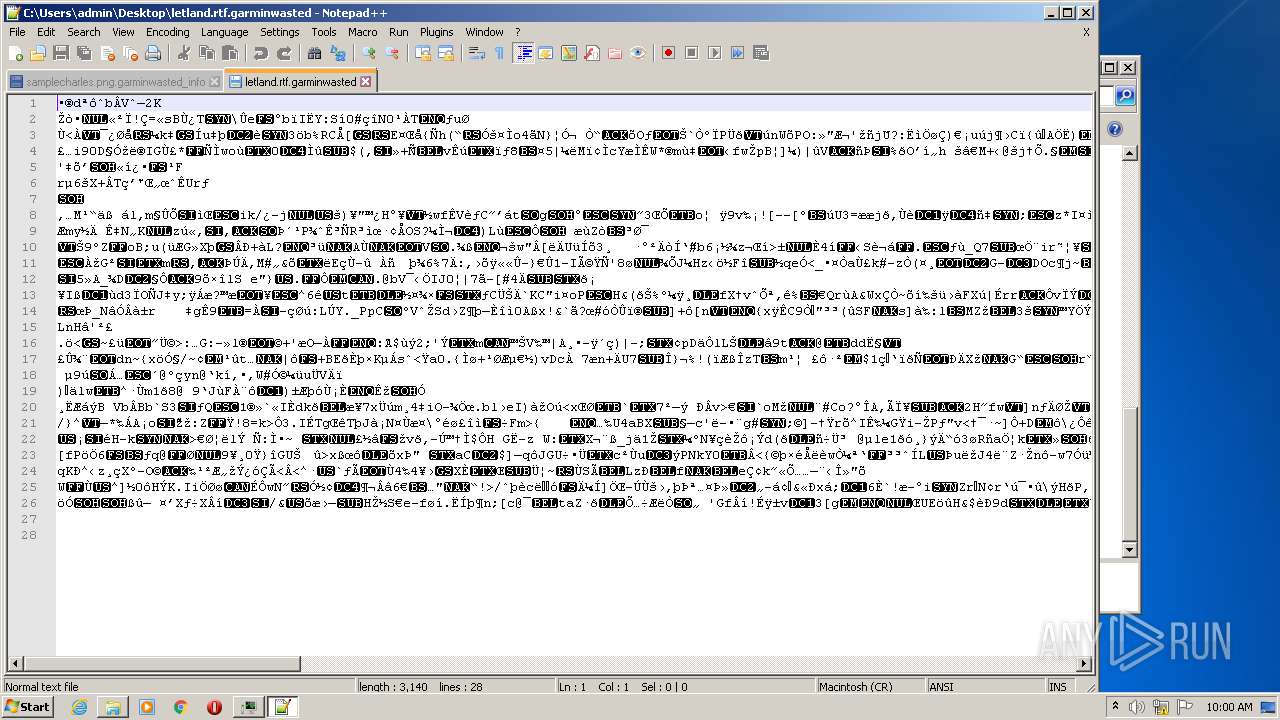
Task: Click the Replace toolbar icon
Action: 337,53
